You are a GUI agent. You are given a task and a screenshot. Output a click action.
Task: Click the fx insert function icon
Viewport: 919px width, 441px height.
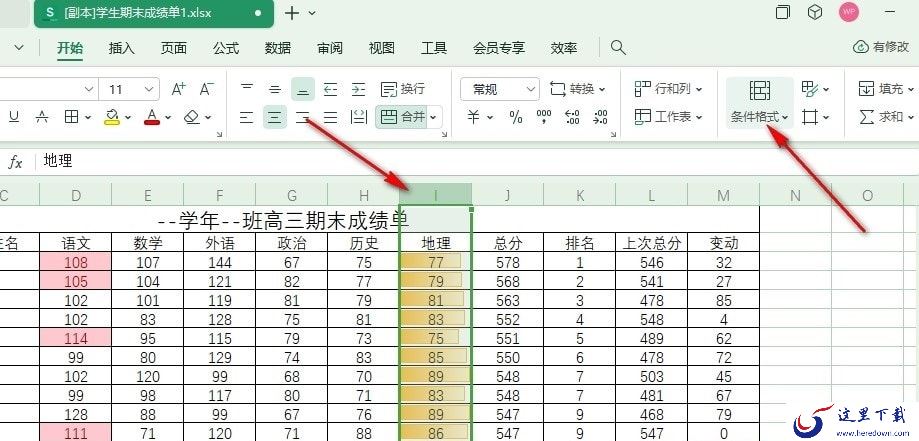click(x=15, y=162)
